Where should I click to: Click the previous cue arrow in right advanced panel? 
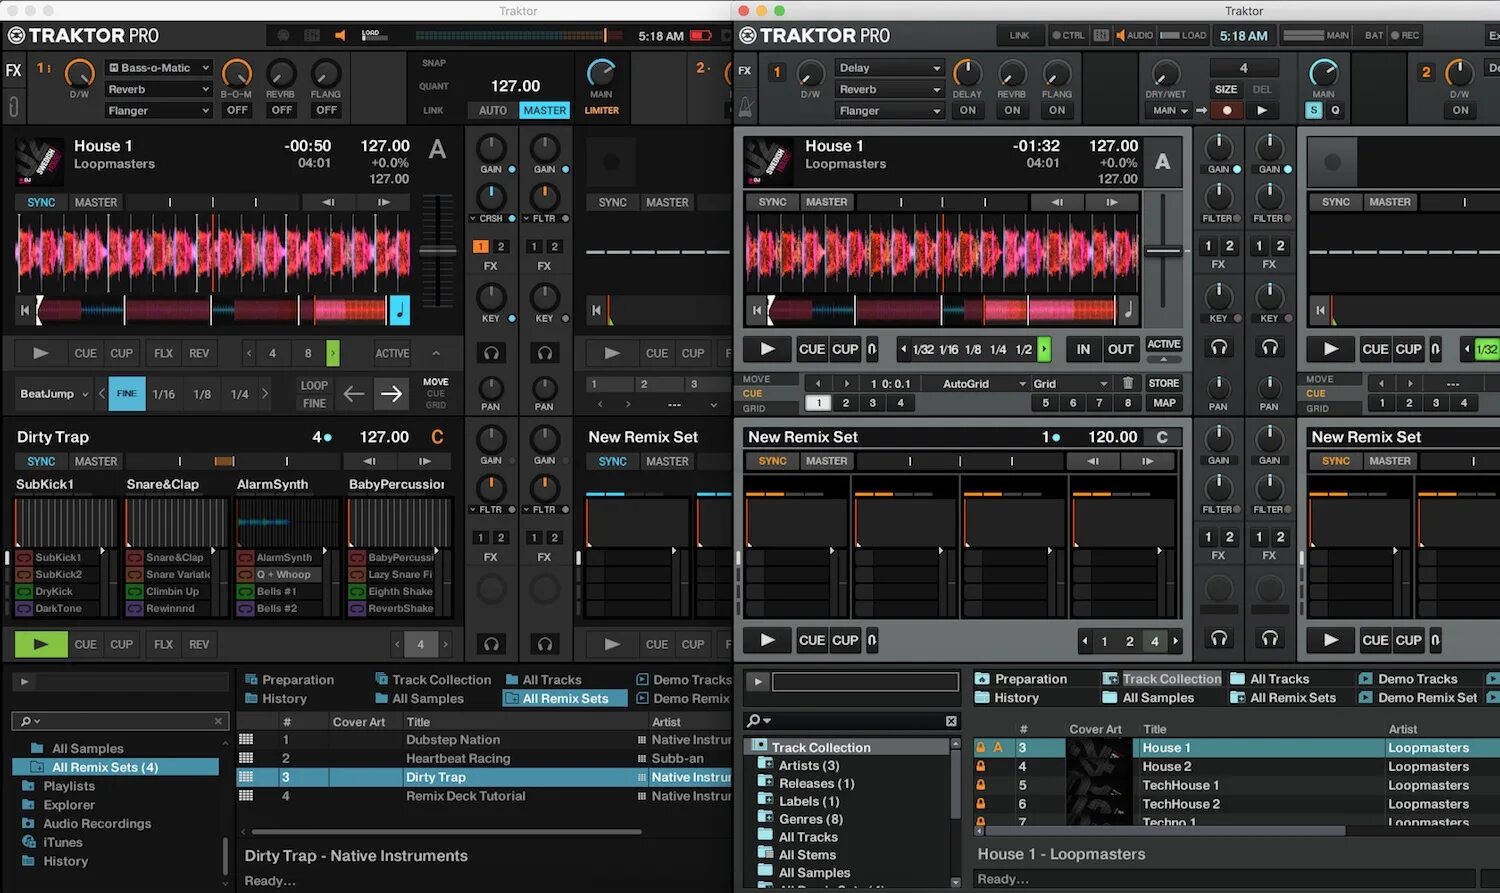pyautogui.click(x=818, y=384)
